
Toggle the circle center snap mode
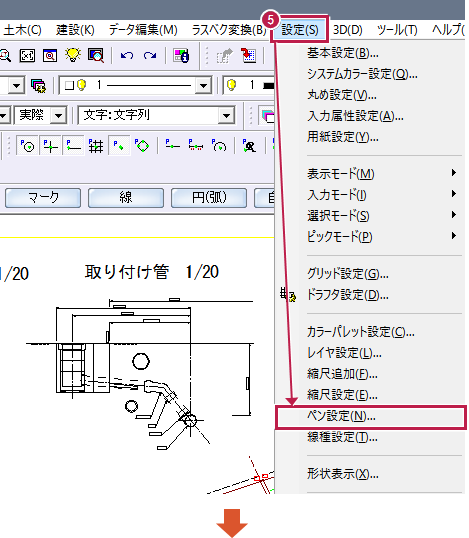click(x=27, y=146)
